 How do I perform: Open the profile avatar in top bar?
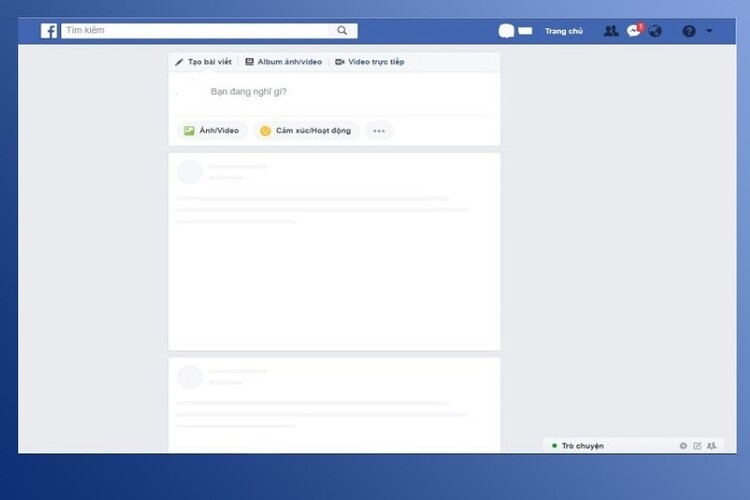pos(506,31)
